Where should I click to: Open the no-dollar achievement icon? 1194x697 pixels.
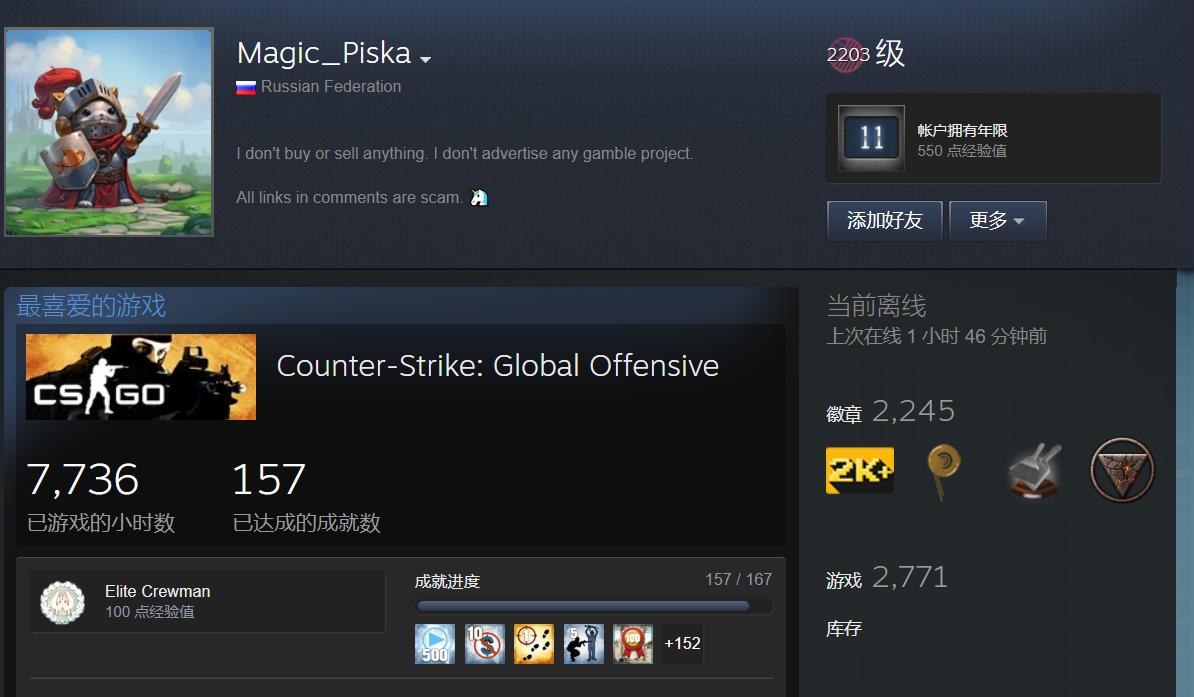coord(484,644)
